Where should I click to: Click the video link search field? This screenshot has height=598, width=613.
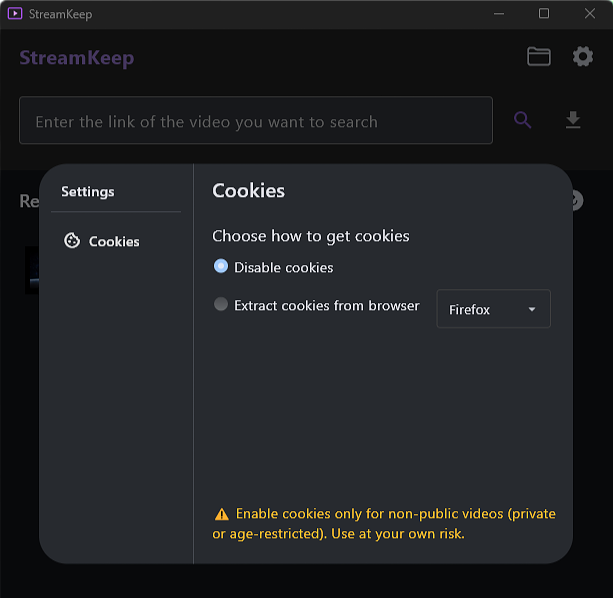[x=256, y=121]
